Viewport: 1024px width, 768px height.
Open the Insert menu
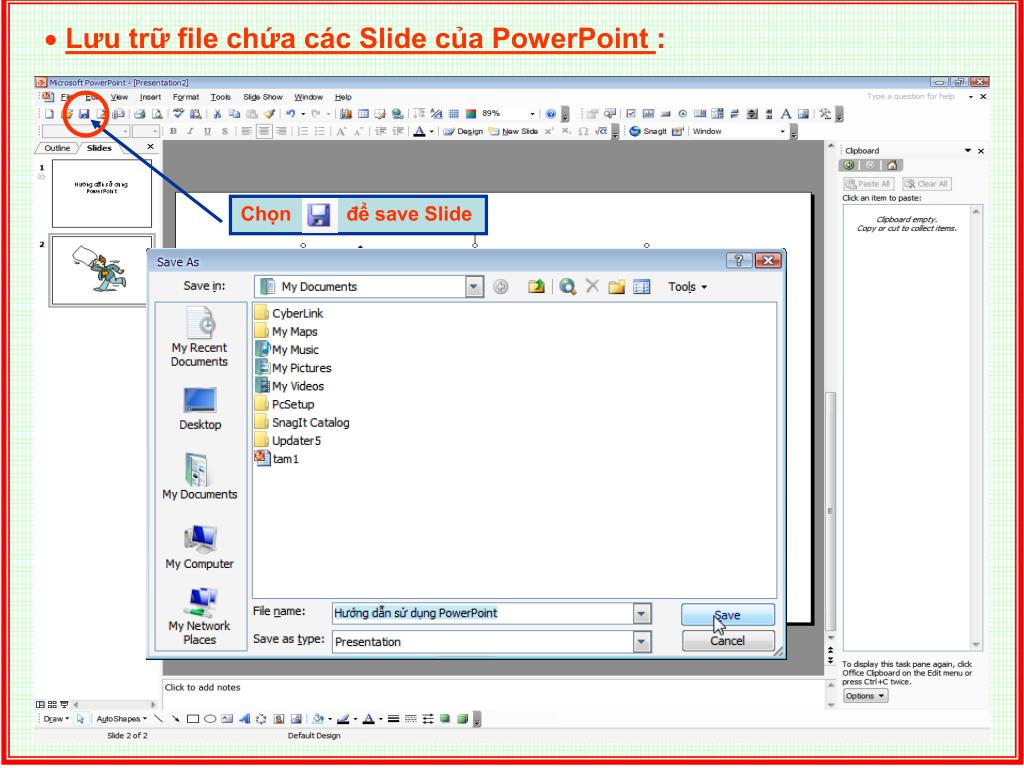pos(150,97)
